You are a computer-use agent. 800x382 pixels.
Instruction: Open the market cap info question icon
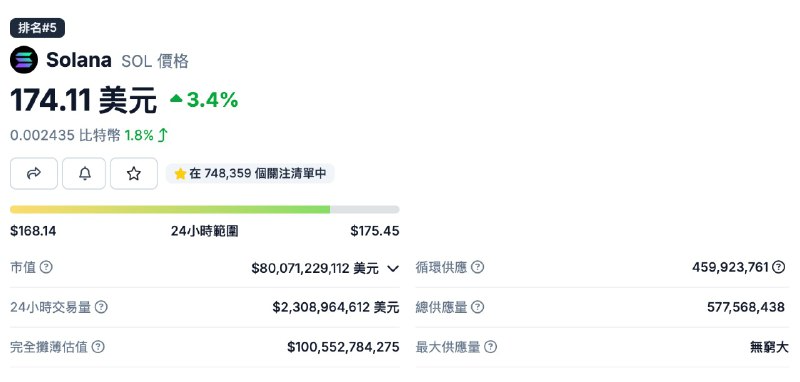pos(46,267)
